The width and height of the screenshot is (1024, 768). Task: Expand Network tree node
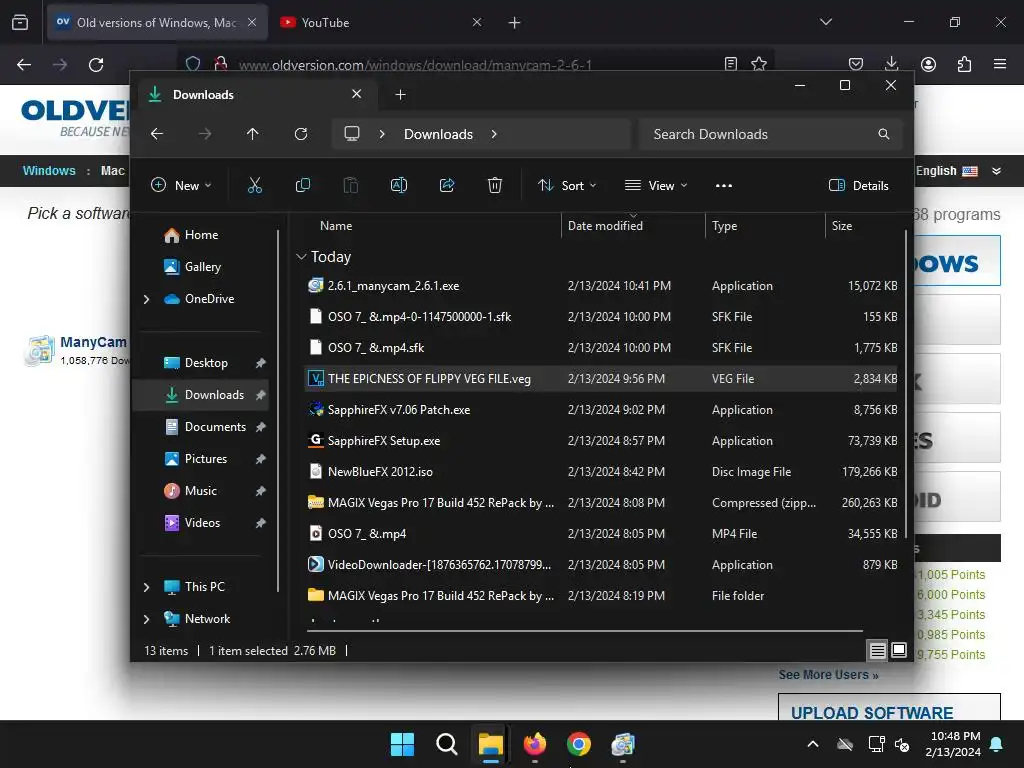(x=146, y=619)
